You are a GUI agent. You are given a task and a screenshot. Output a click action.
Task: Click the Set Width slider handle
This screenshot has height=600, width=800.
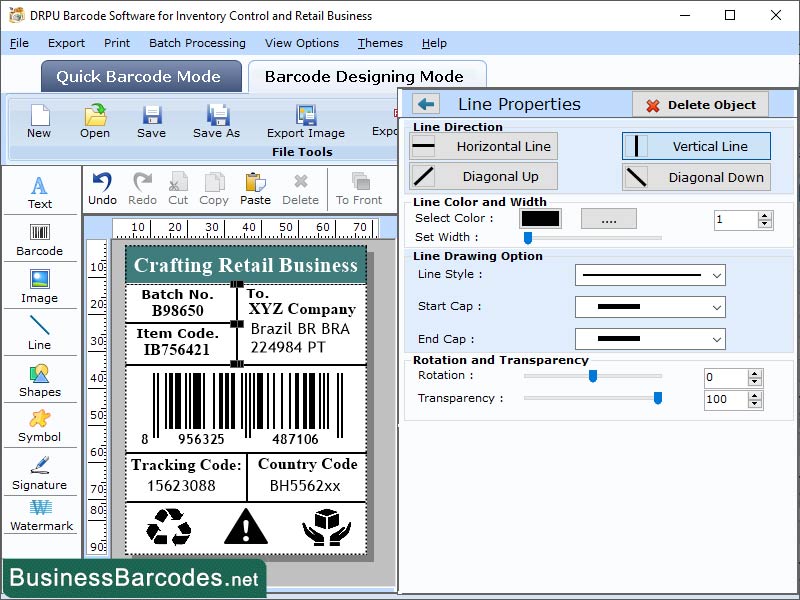click(528, 238)
